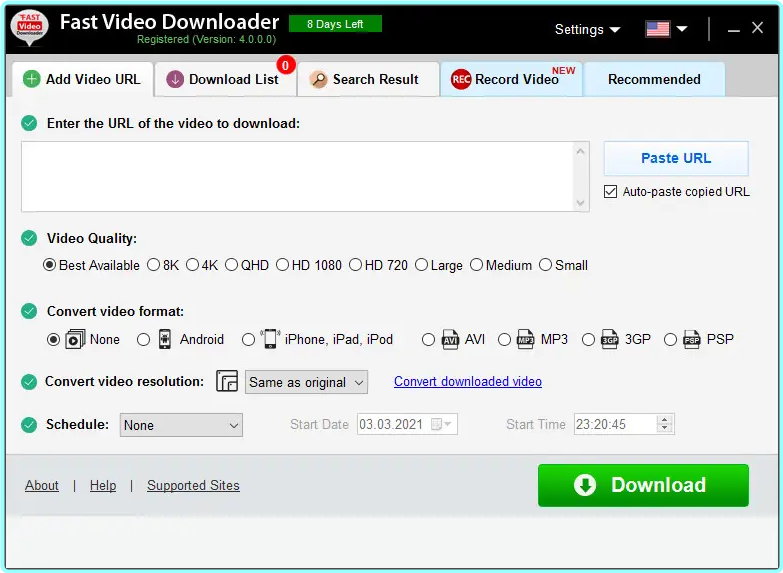
Task: Click the green check icon beside Schedule
Action: coord(29,425)
